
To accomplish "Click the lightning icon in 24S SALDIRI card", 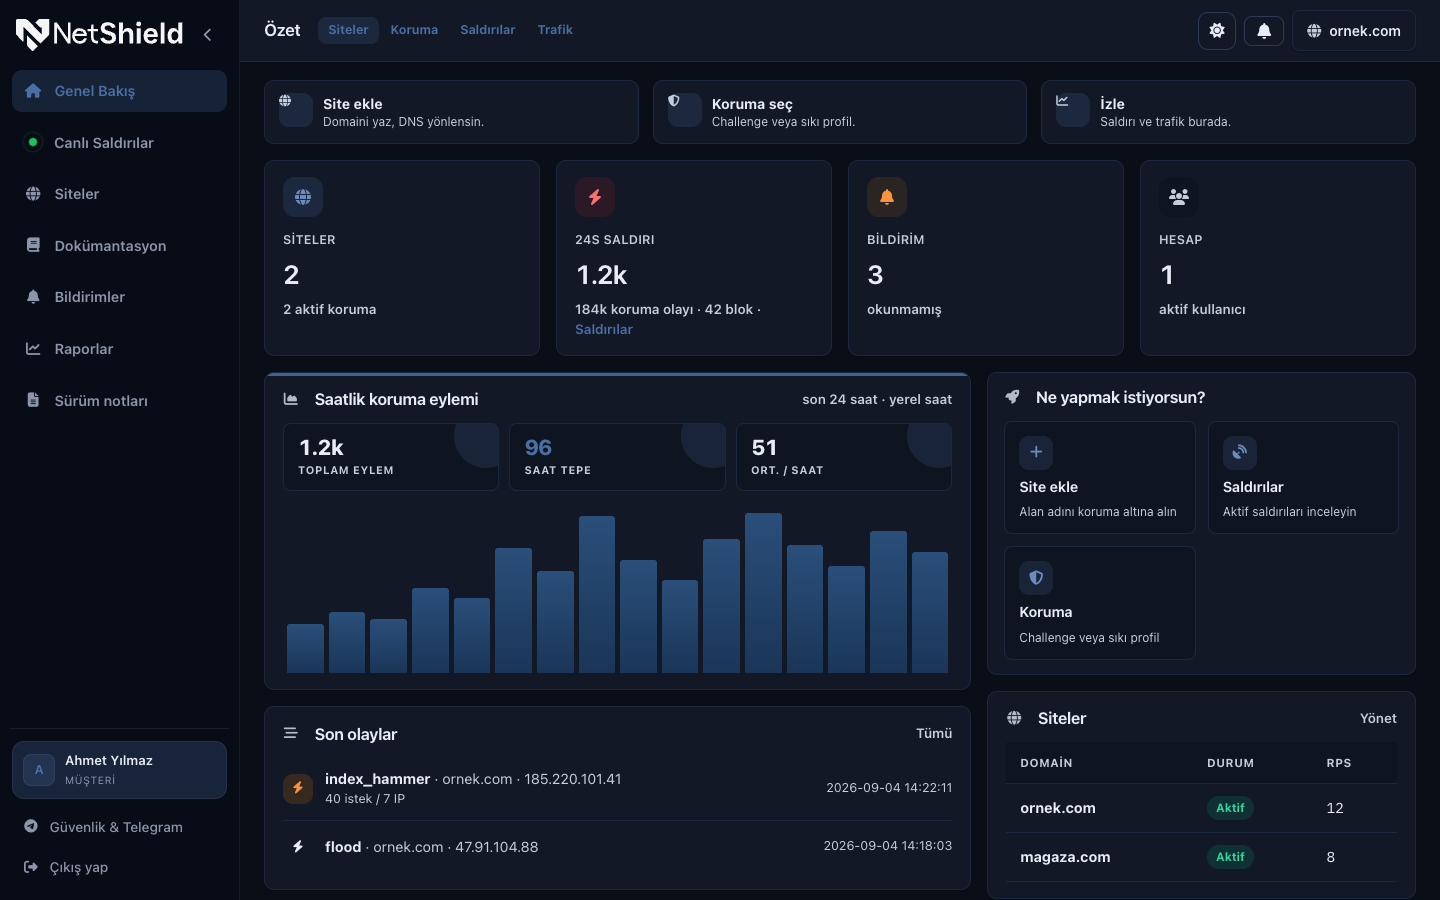I will 595,197.
